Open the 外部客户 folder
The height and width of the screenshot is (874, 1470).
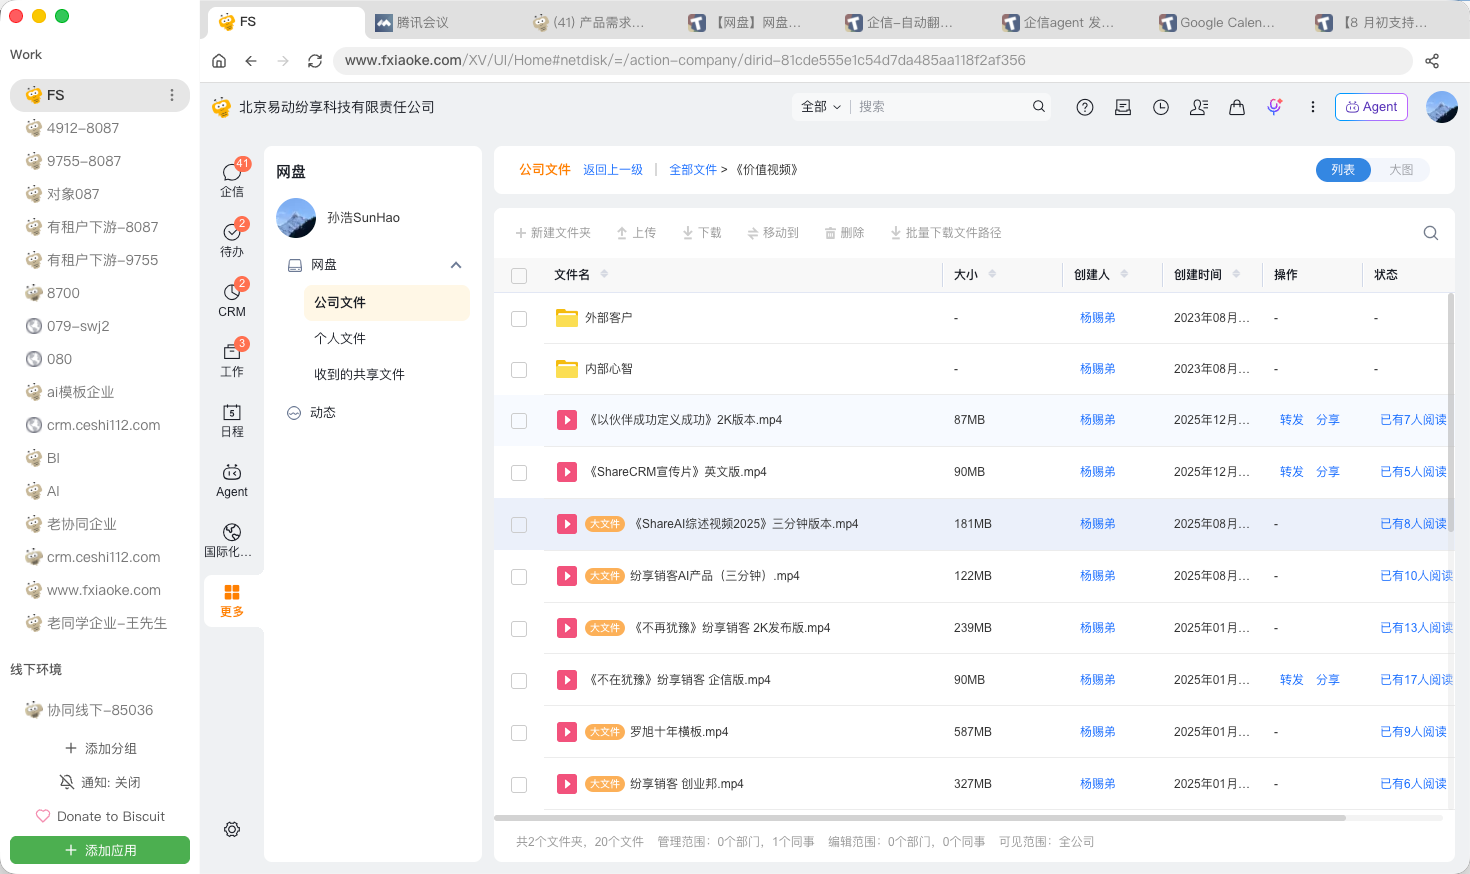[608, 318]
